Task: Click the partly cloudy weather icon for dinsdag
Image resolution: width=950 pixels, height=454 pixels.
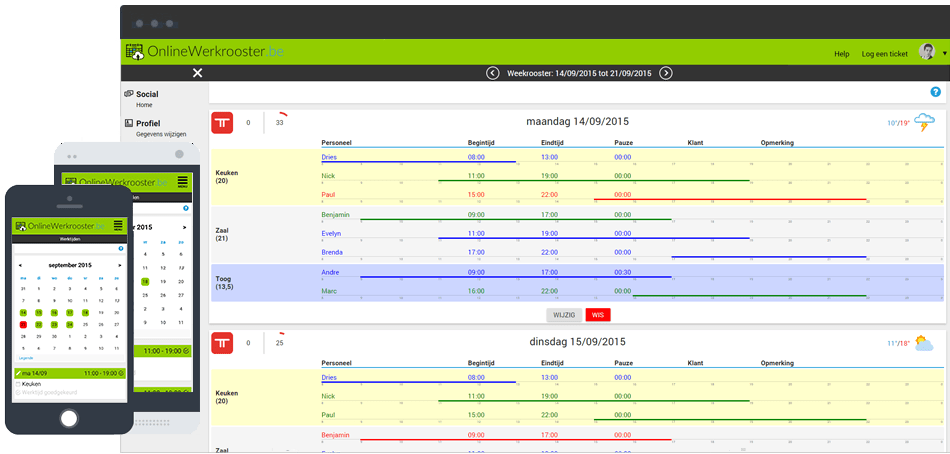Action: (x=925, y=343)
